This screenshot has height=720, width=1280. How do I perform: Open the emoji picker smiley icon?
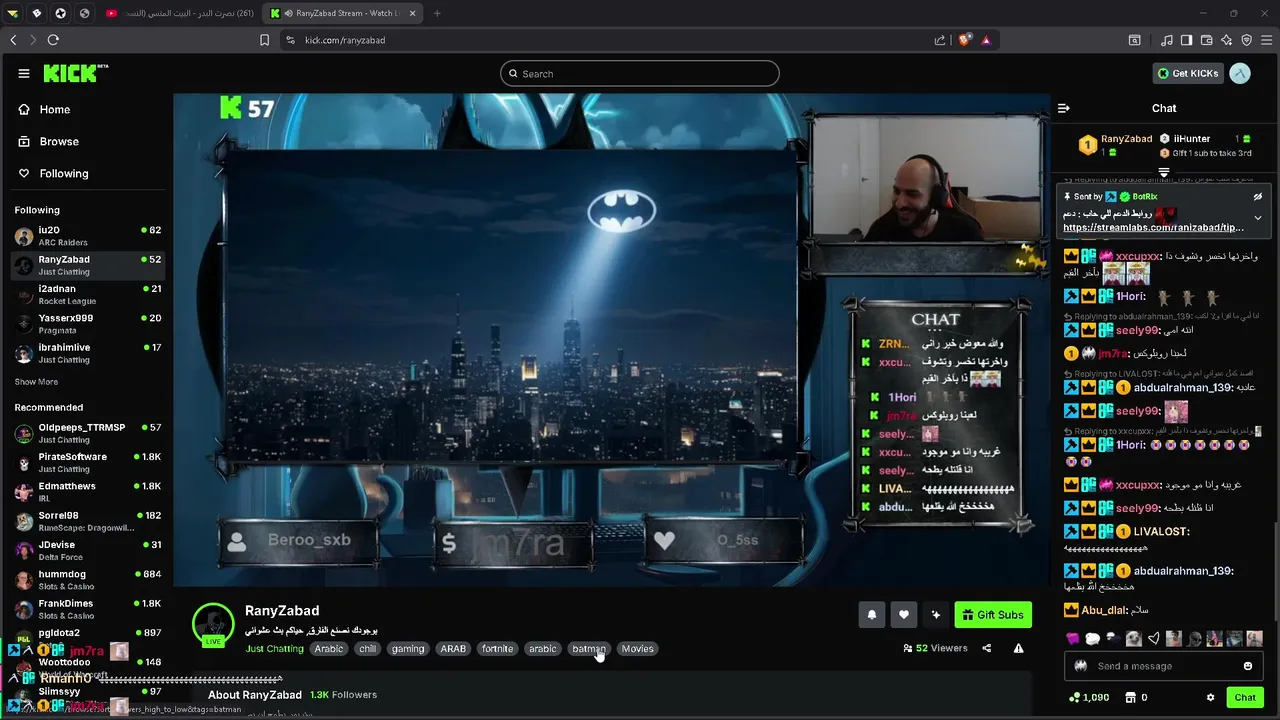[1247, 666]
